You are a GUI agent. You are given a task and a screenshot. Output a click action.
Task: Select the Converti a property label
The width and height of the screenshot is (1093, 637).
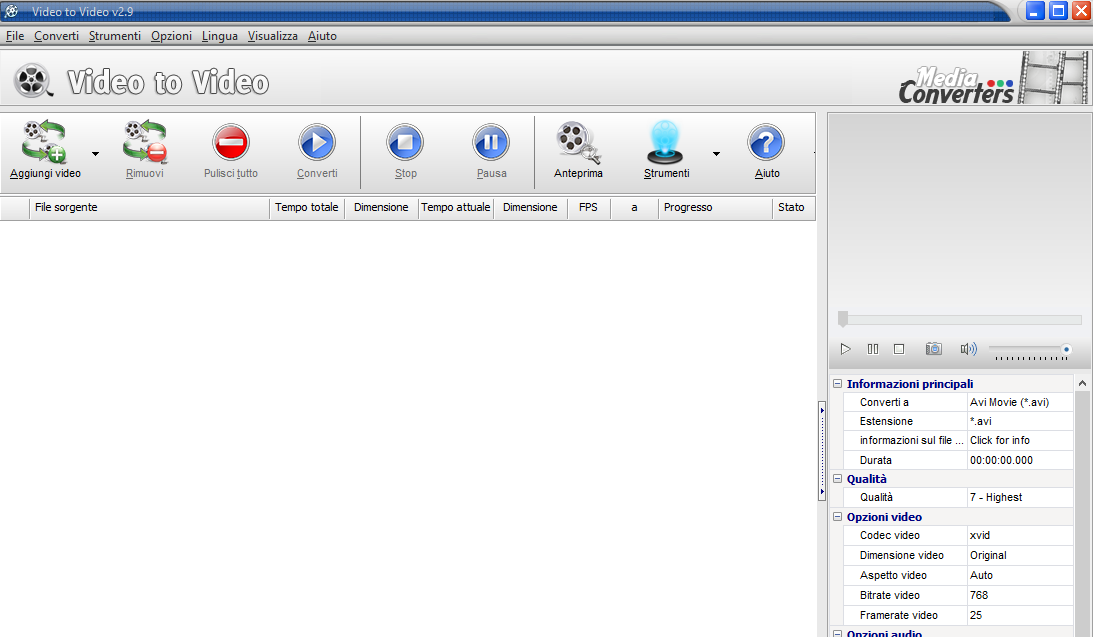coord(884,402)
